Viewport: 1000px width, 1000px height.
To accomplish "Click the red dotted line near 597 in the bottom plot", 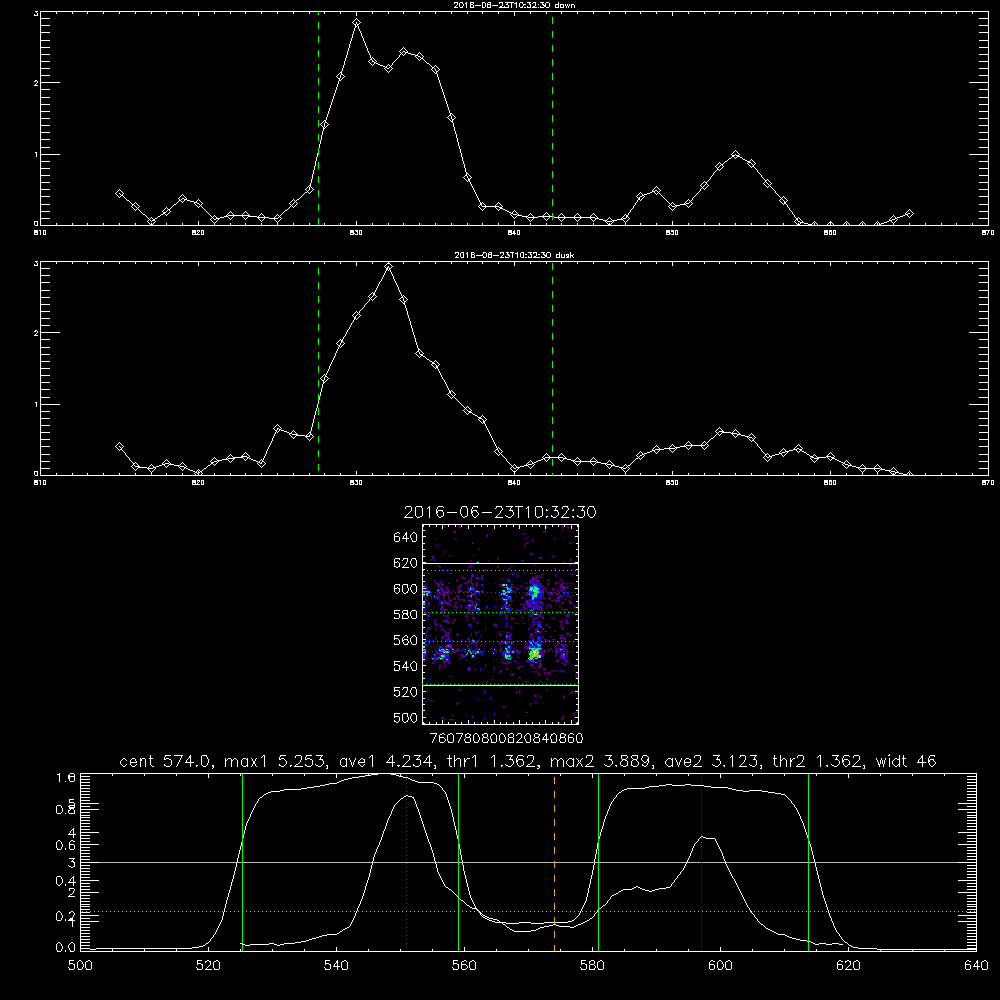I will (x=702, y=862).
